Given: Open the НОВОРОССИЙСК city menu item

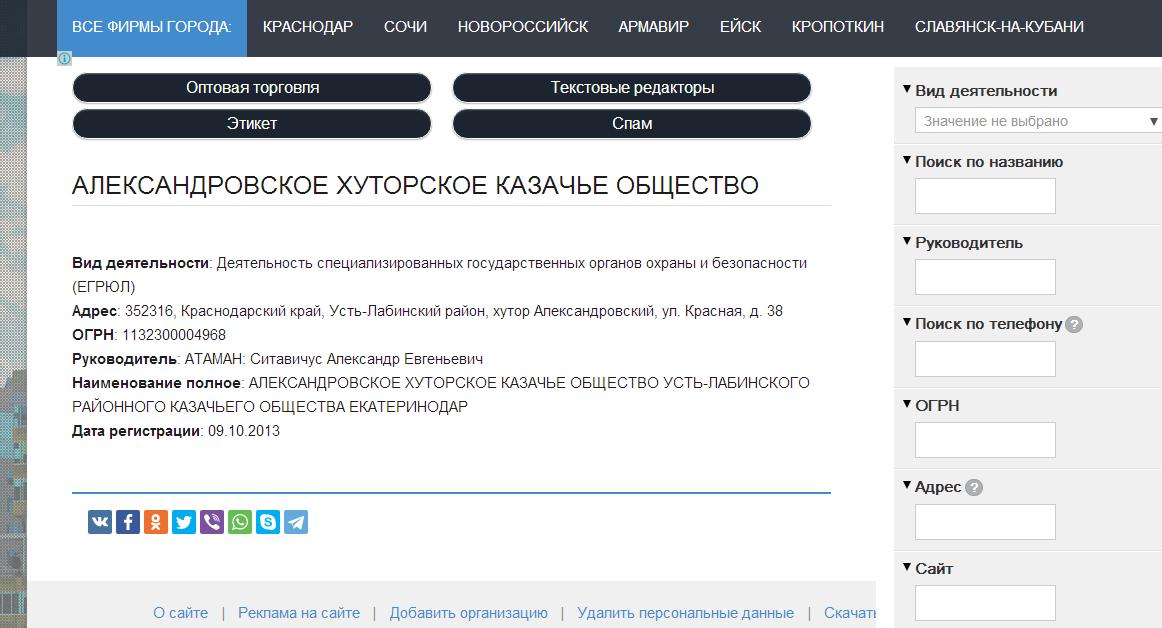Looking at the screenshot, I should [522, 27].
